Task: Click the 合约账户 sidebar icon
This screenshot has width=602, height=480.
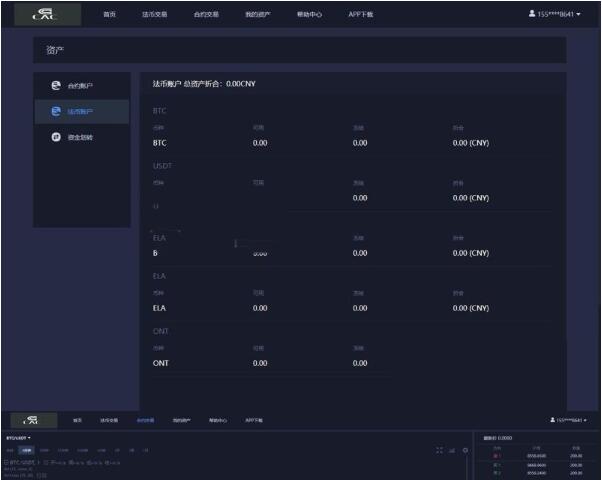Action: (x=56, y=85)
